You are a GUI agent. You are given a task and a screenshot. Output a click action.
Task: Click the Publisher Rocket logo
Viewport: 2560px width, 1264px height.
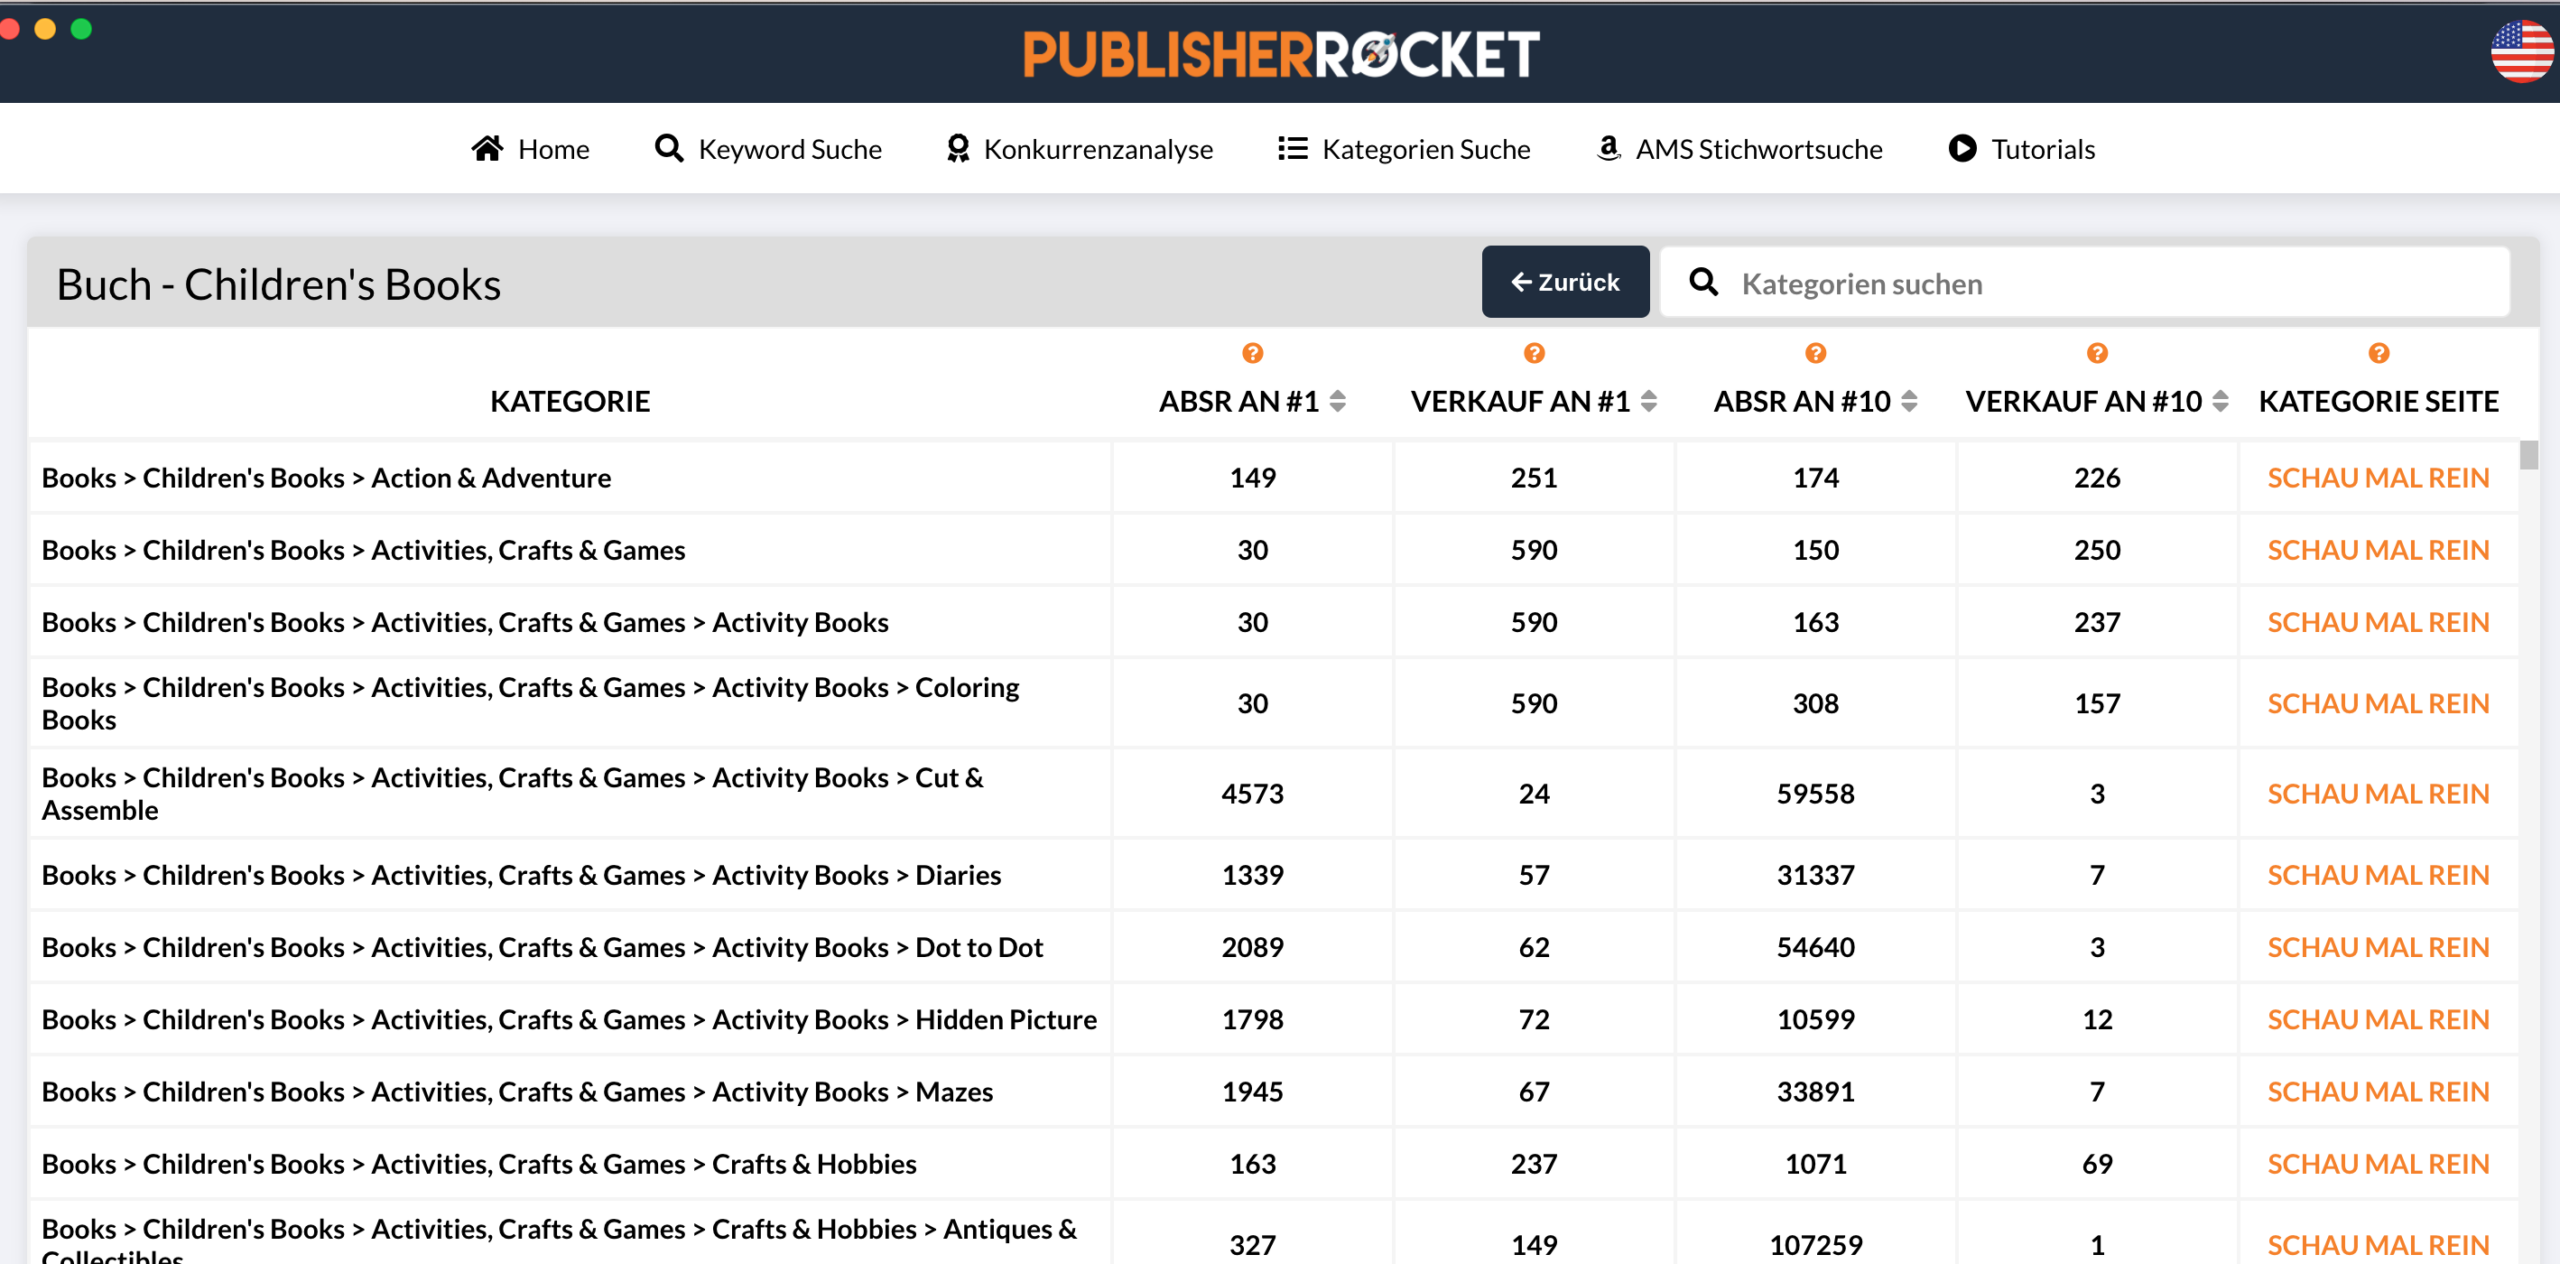click(x=1281, y=54)
